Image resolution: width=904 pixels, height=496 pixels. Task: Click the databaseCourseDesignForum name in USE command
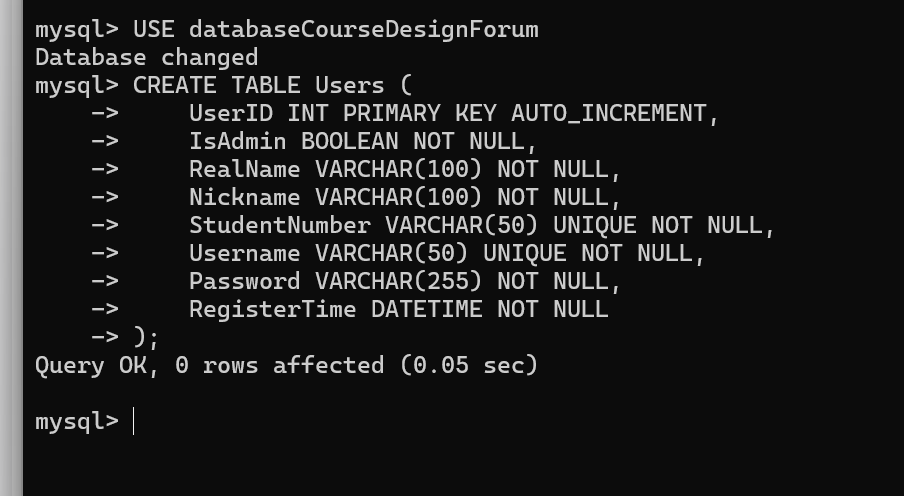(x=364, y=29)
